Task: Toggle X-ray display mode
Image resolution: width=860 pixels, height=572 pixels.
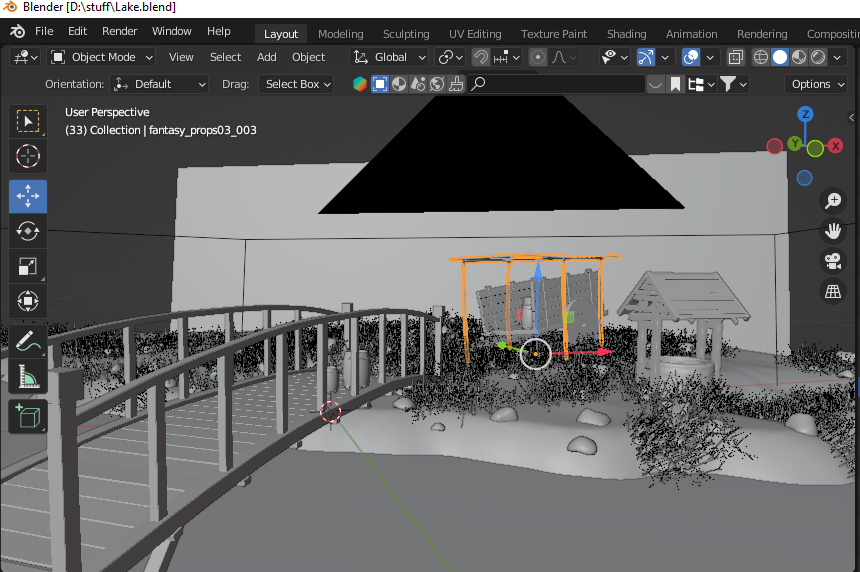Action: coord(735,57)
